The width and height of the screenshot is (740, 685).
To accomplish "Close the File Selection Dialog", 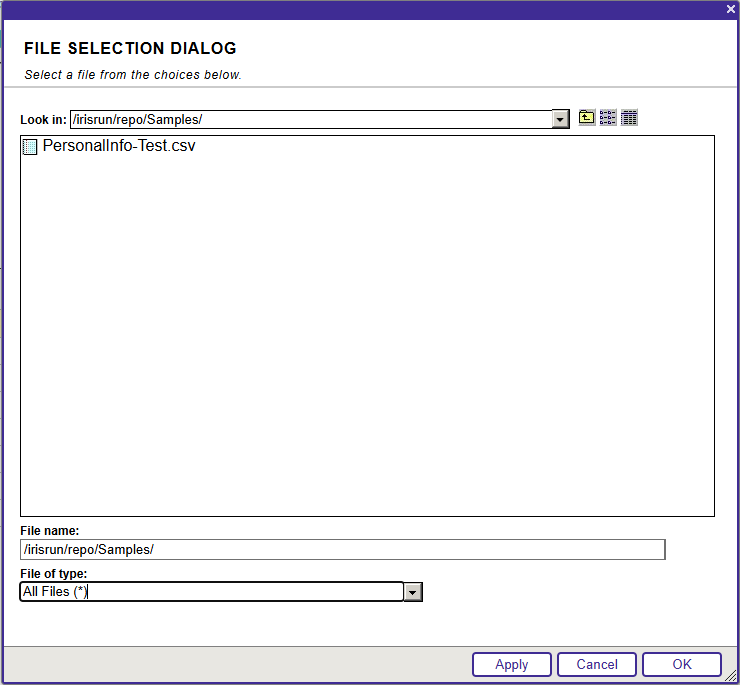I will click(x=730, y=9).
